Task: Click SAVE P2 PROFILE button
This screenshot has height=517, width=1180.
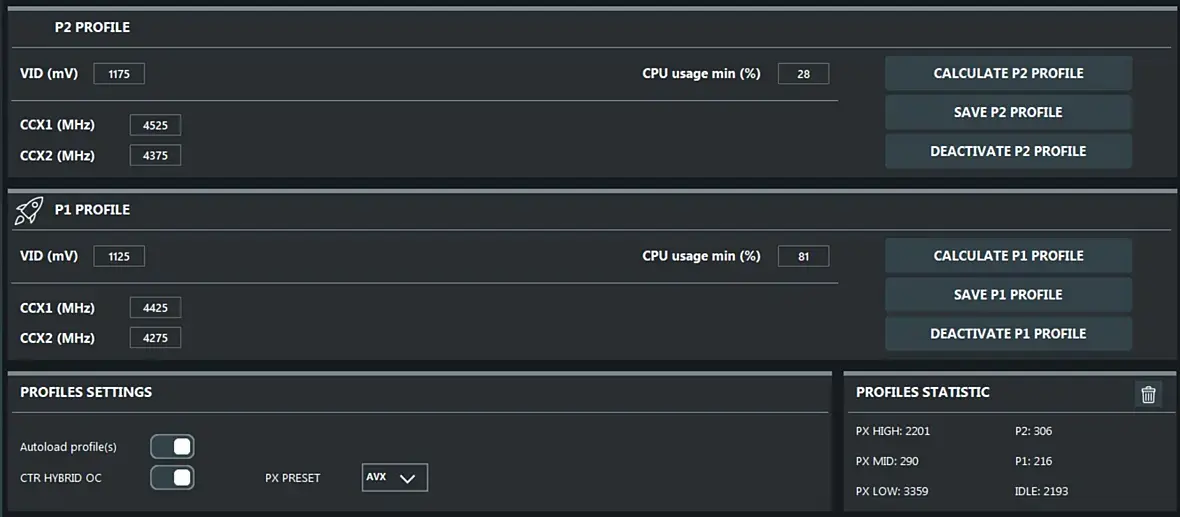Action: 1008,112
